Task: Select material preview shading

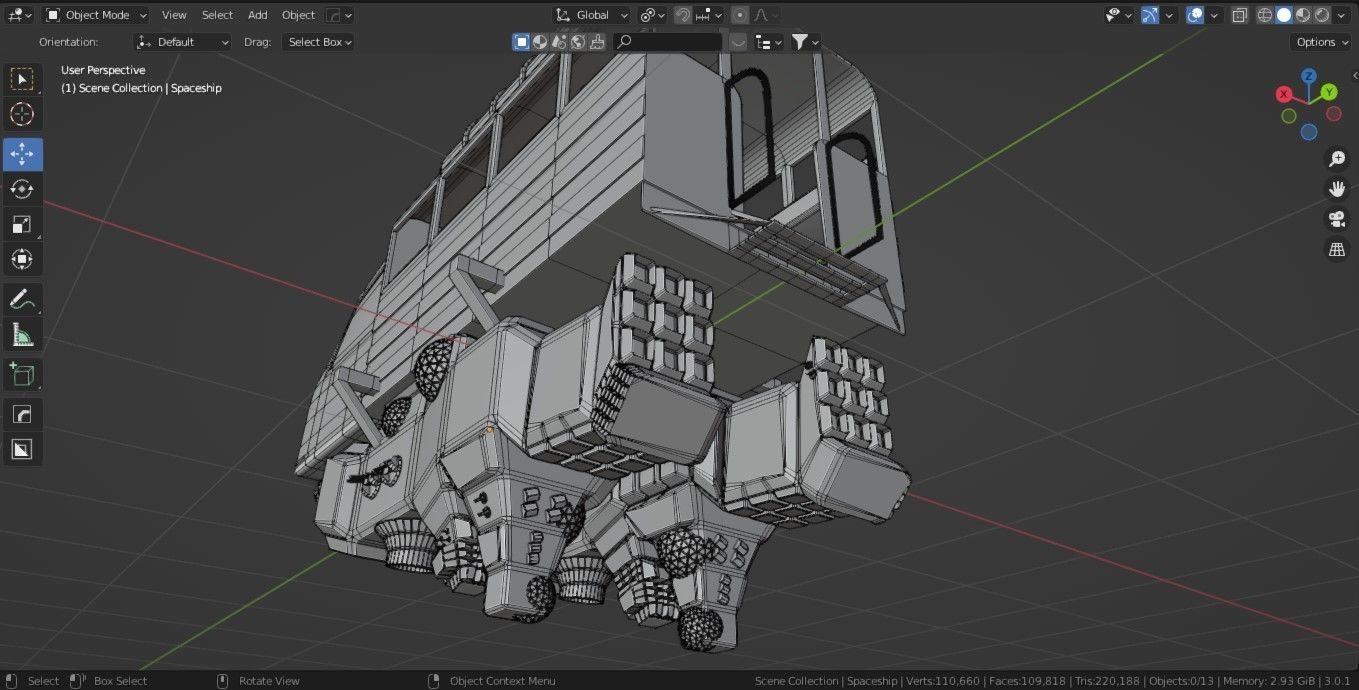Action: pyautogui.click(x=1303, y=15)
